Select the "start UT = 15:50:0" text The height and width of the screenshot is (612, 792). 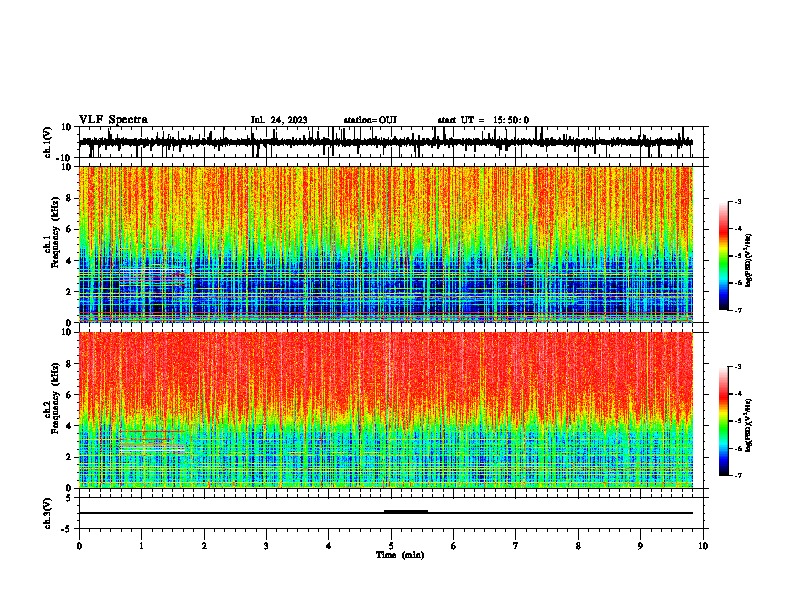tap(483, 120)
